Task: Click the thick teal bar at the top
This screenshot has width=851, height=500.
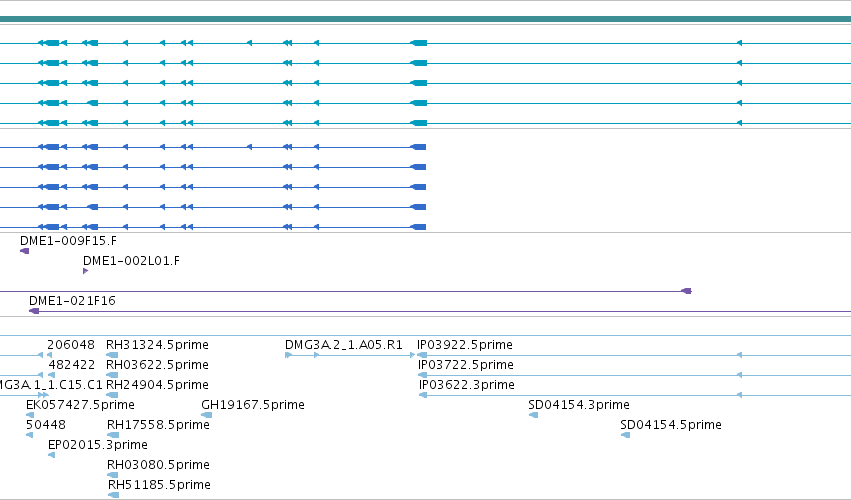Action: click(x=426, y=19)
